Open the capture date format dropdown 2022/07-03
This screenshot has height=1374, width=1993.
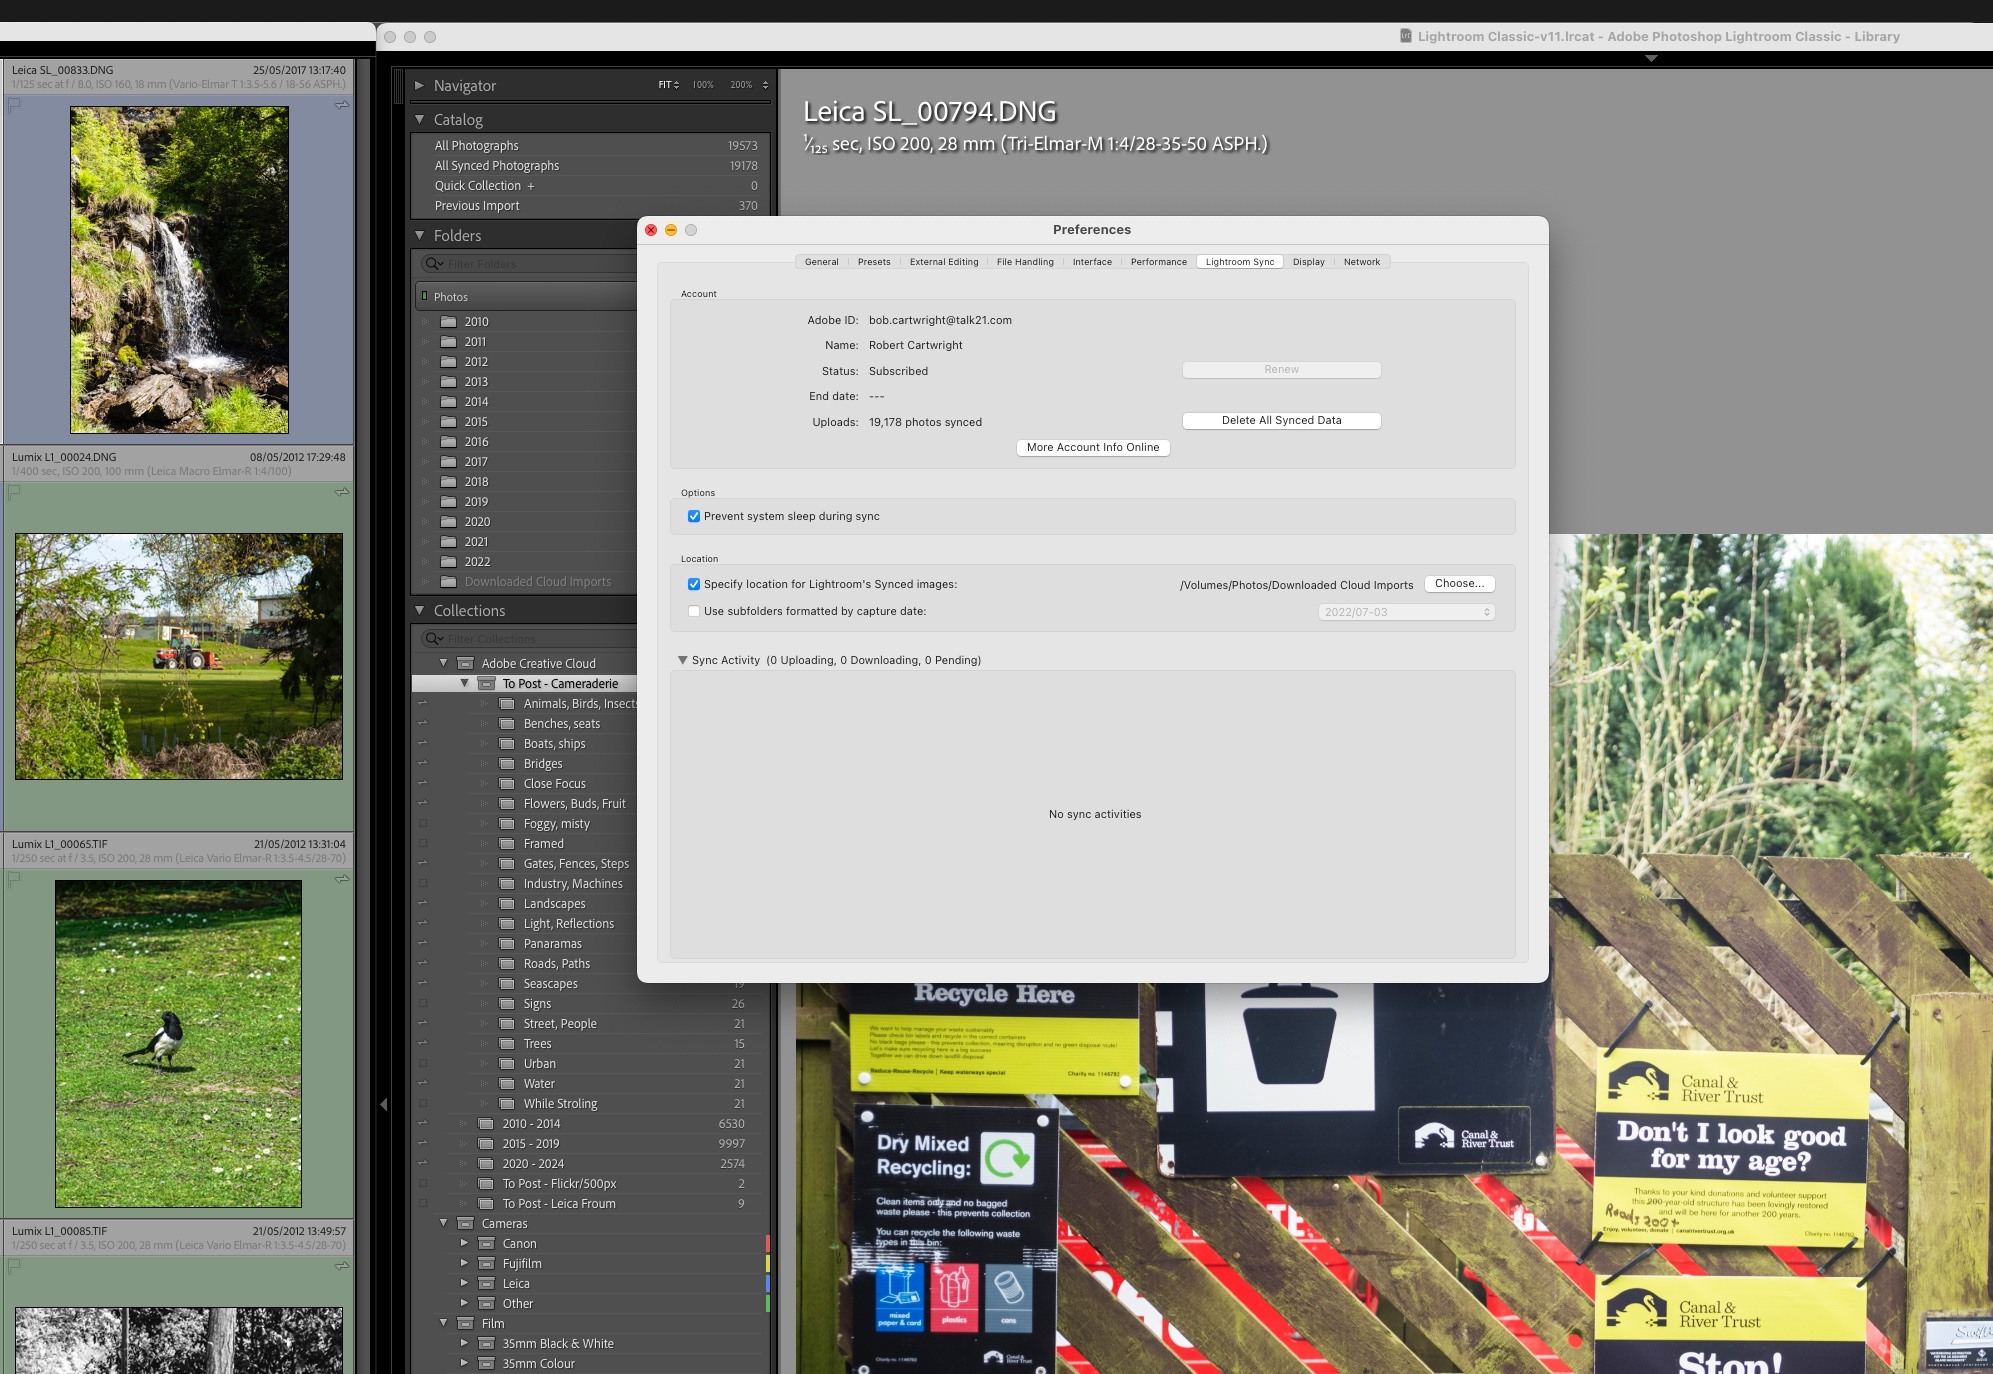point(1406,612)
